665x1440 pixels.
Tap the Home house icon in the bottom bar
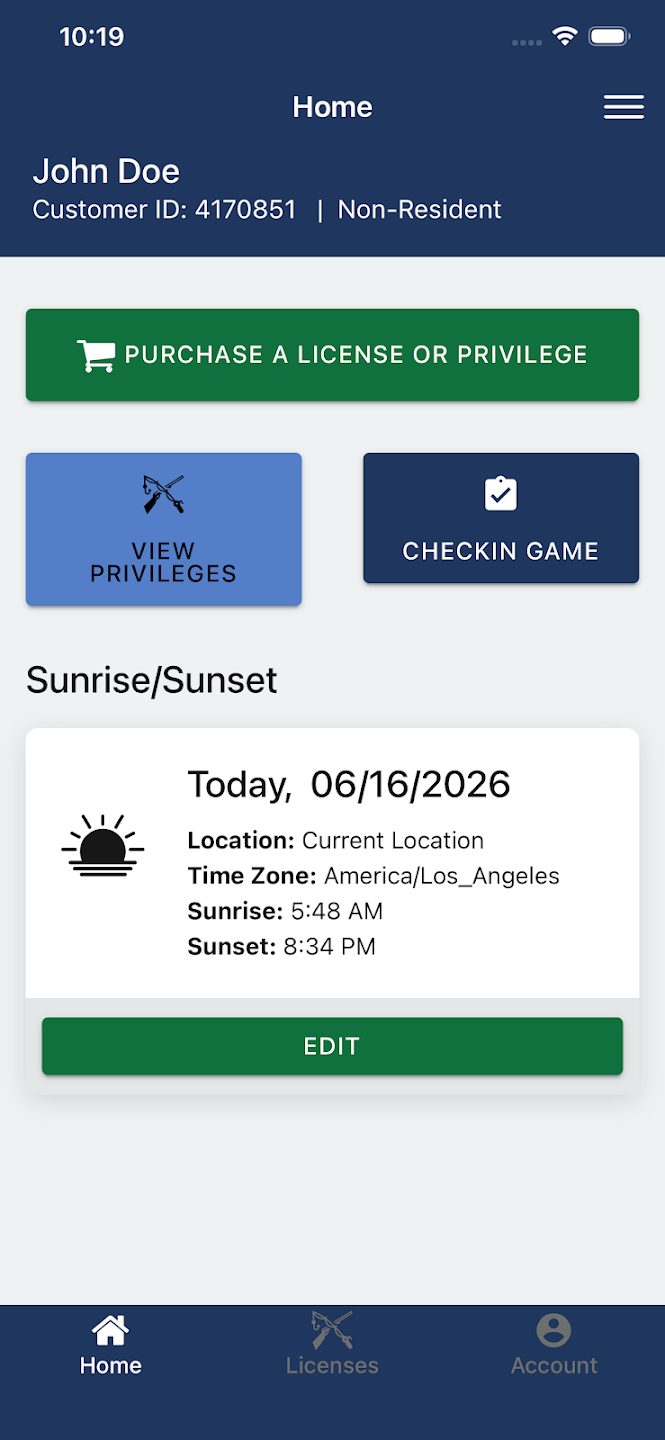click(110, 1330)
